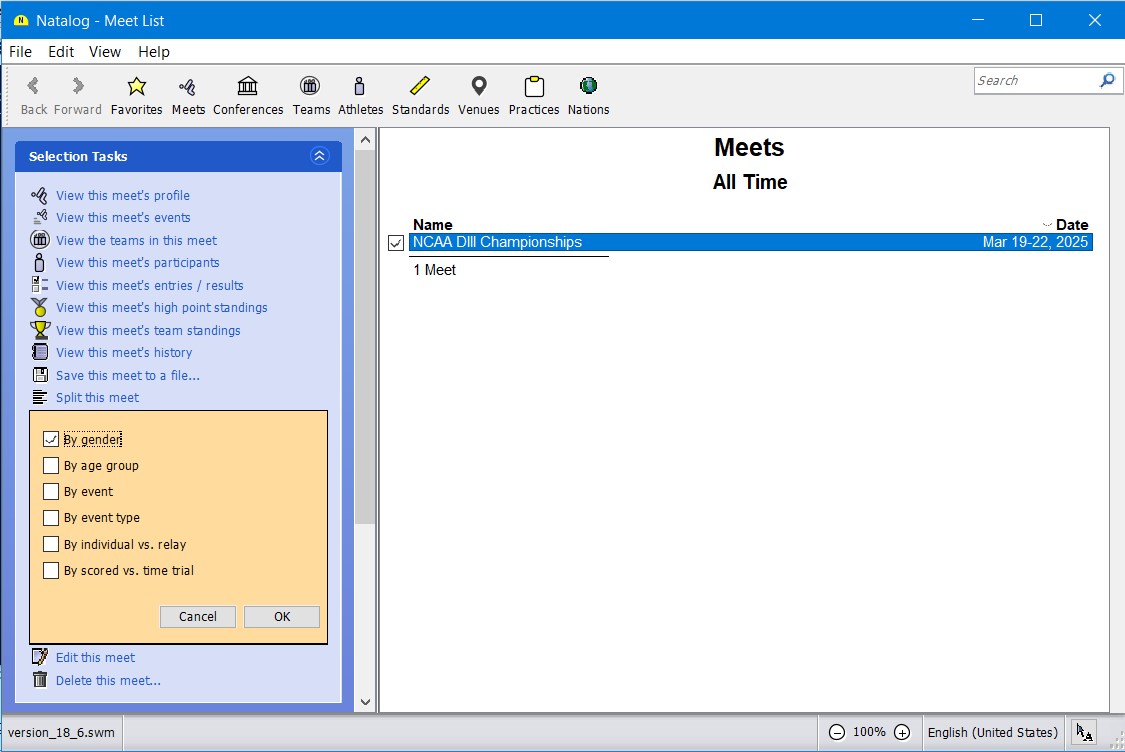Open the Nations globe icon
This screenshot has height=752, width=1125.
tap(588, 87)
